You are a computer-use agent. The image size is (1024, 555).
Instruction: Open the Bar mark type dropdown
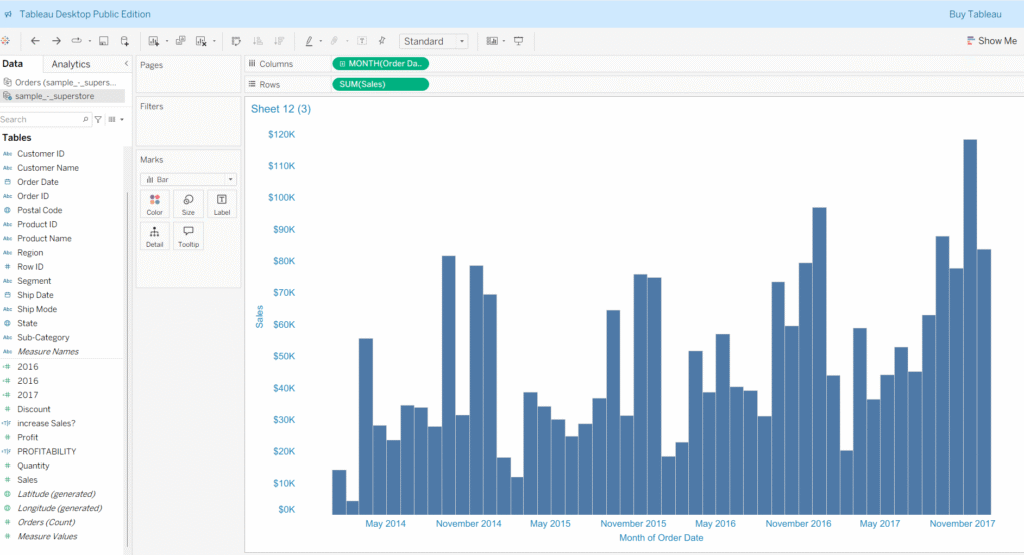pyautogui.click(x=188, y=179)
